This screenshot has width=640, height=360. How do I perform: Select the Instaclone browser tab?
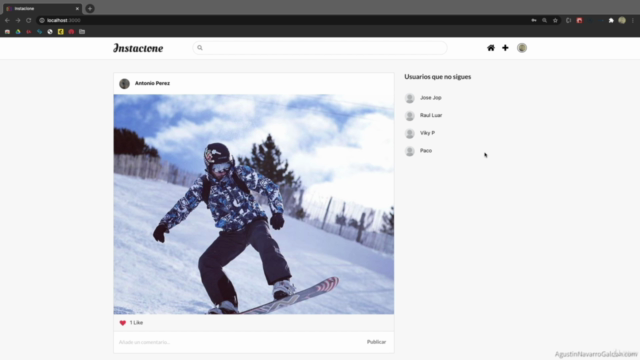(x=41, y=9)
